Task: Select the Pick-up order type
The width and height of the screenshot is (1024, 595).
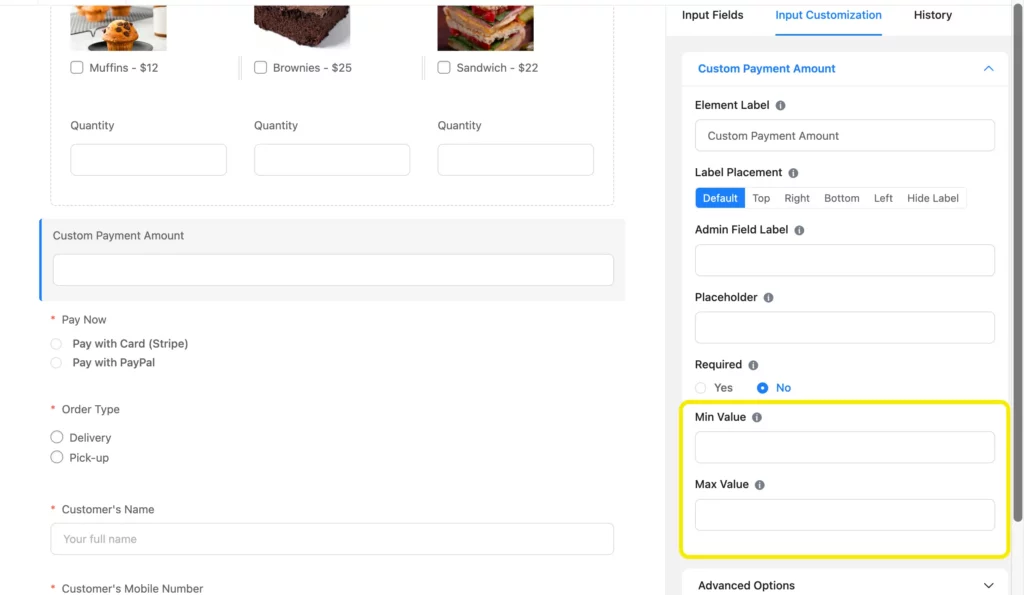Action: (x=57, y=457)
